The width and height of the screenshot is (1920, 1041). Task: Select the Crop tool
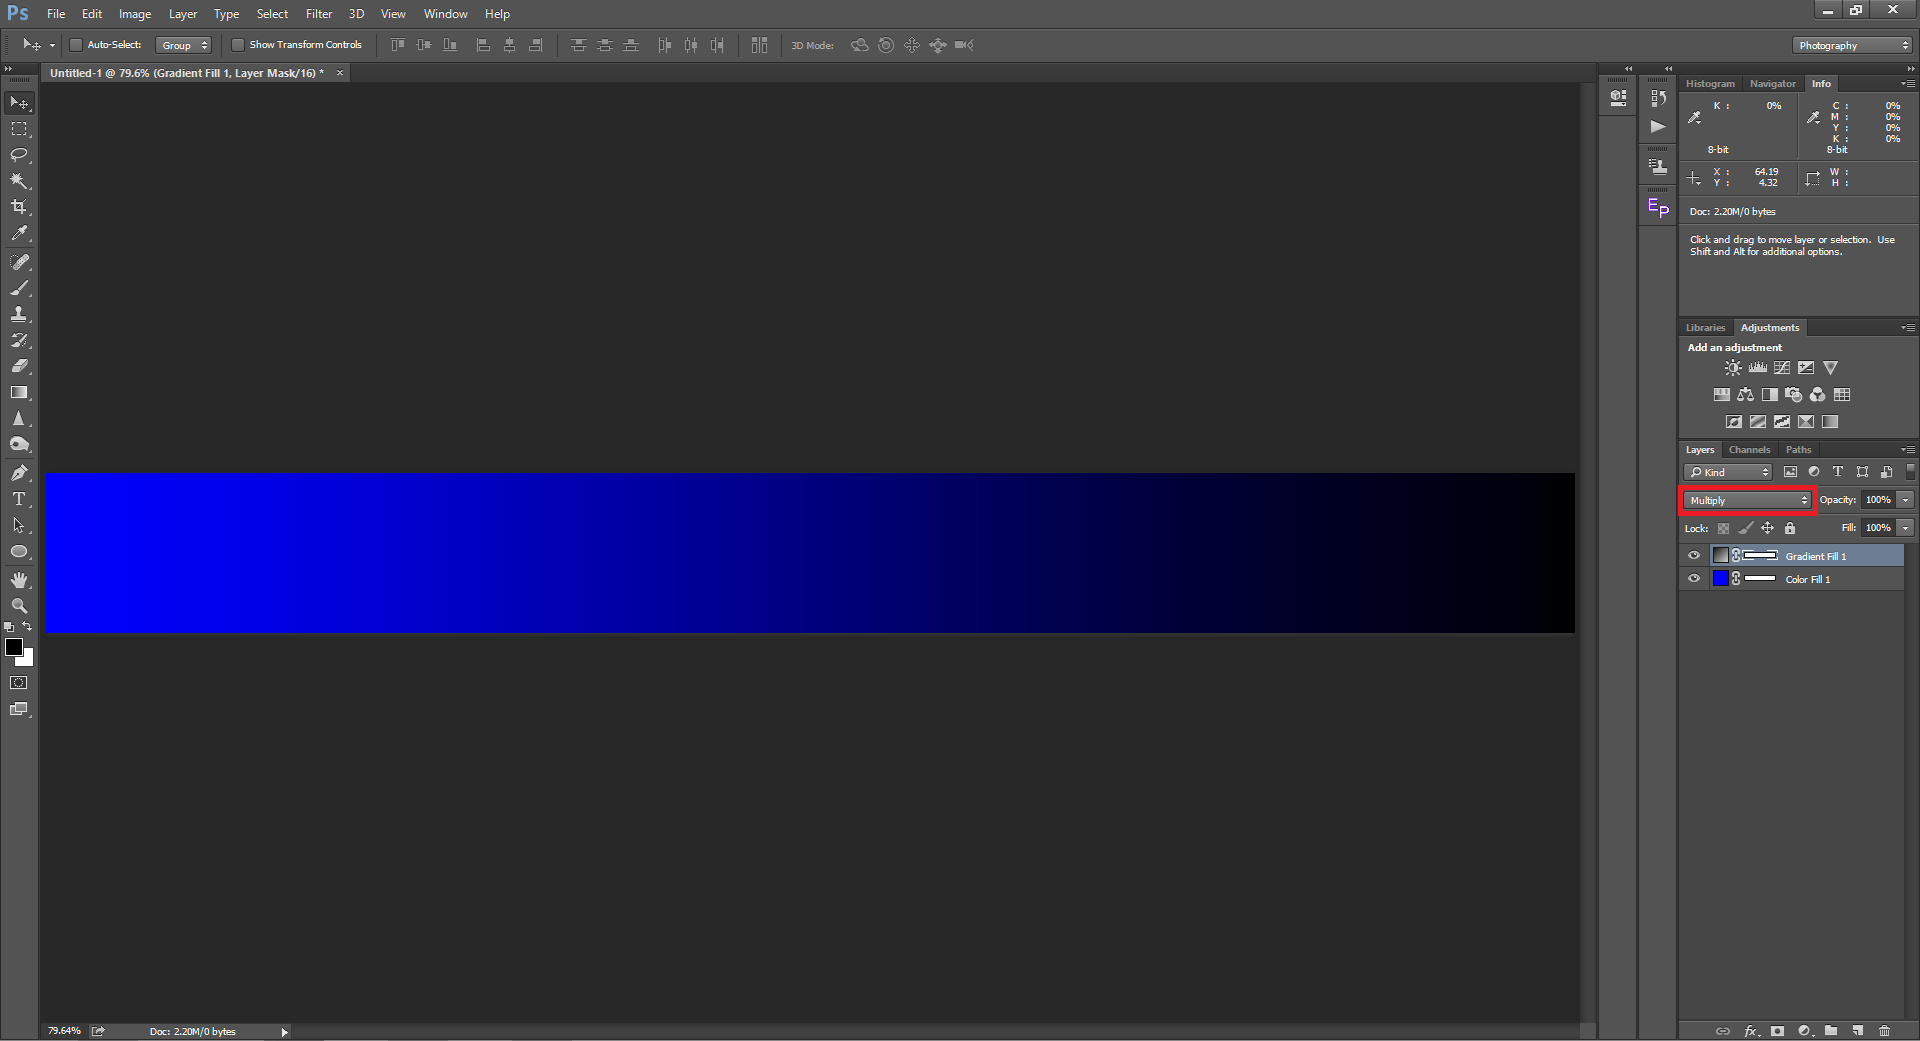(19, 207)
